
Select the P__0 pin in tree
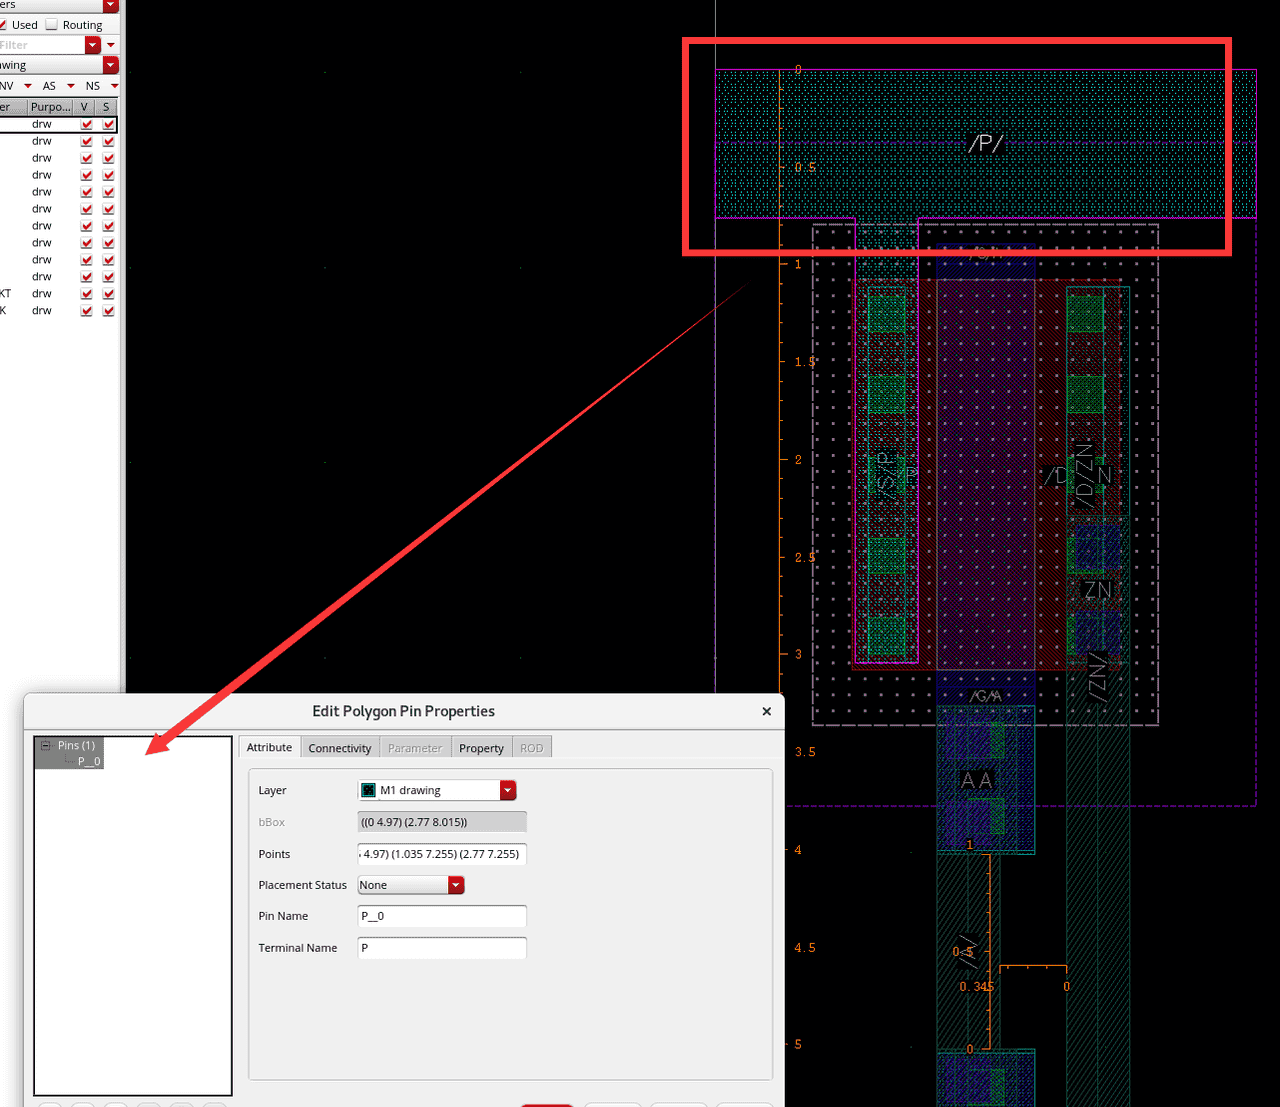tap(89, 762)
